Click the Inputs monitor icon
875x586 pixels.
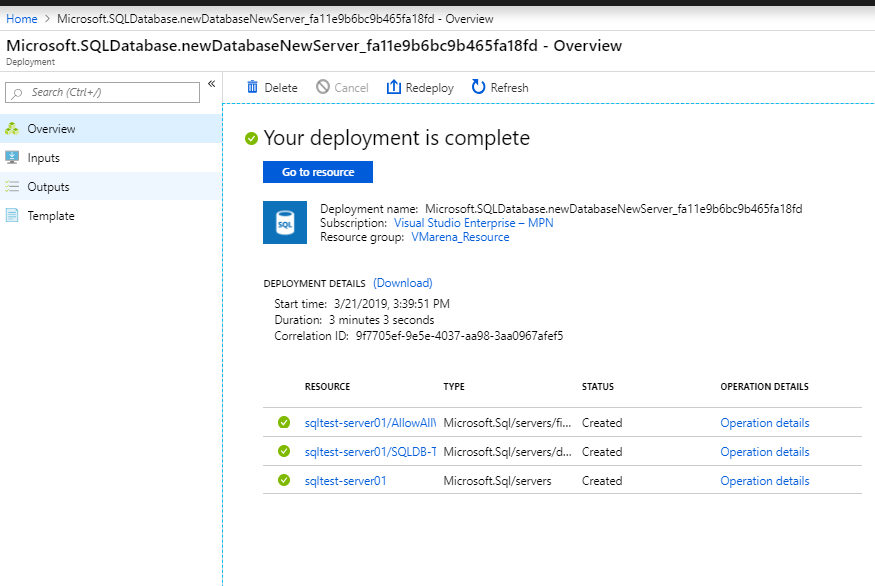(12, 158)
